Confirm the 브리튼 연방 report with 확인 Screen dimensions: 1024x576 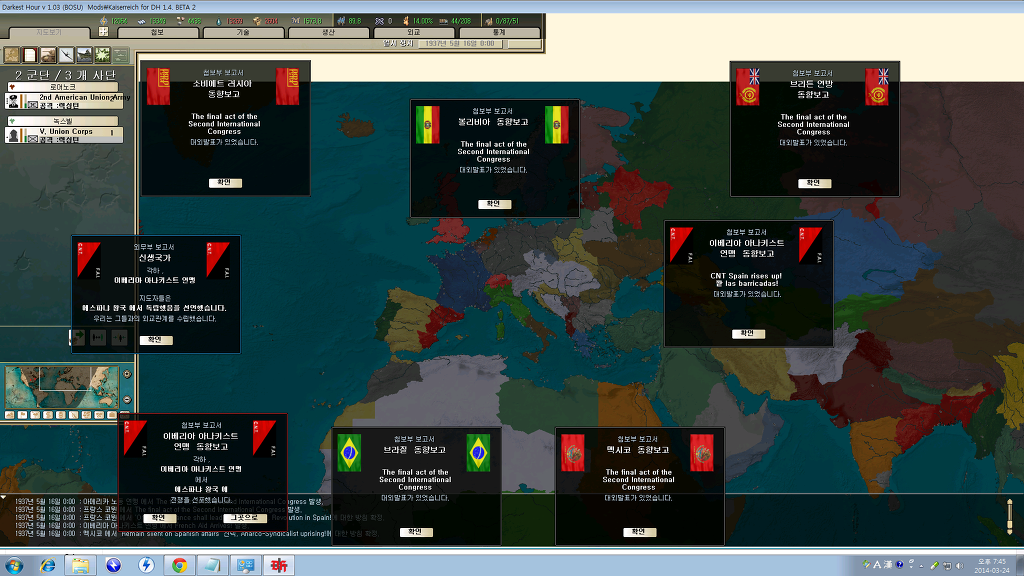tap(814, 184)
